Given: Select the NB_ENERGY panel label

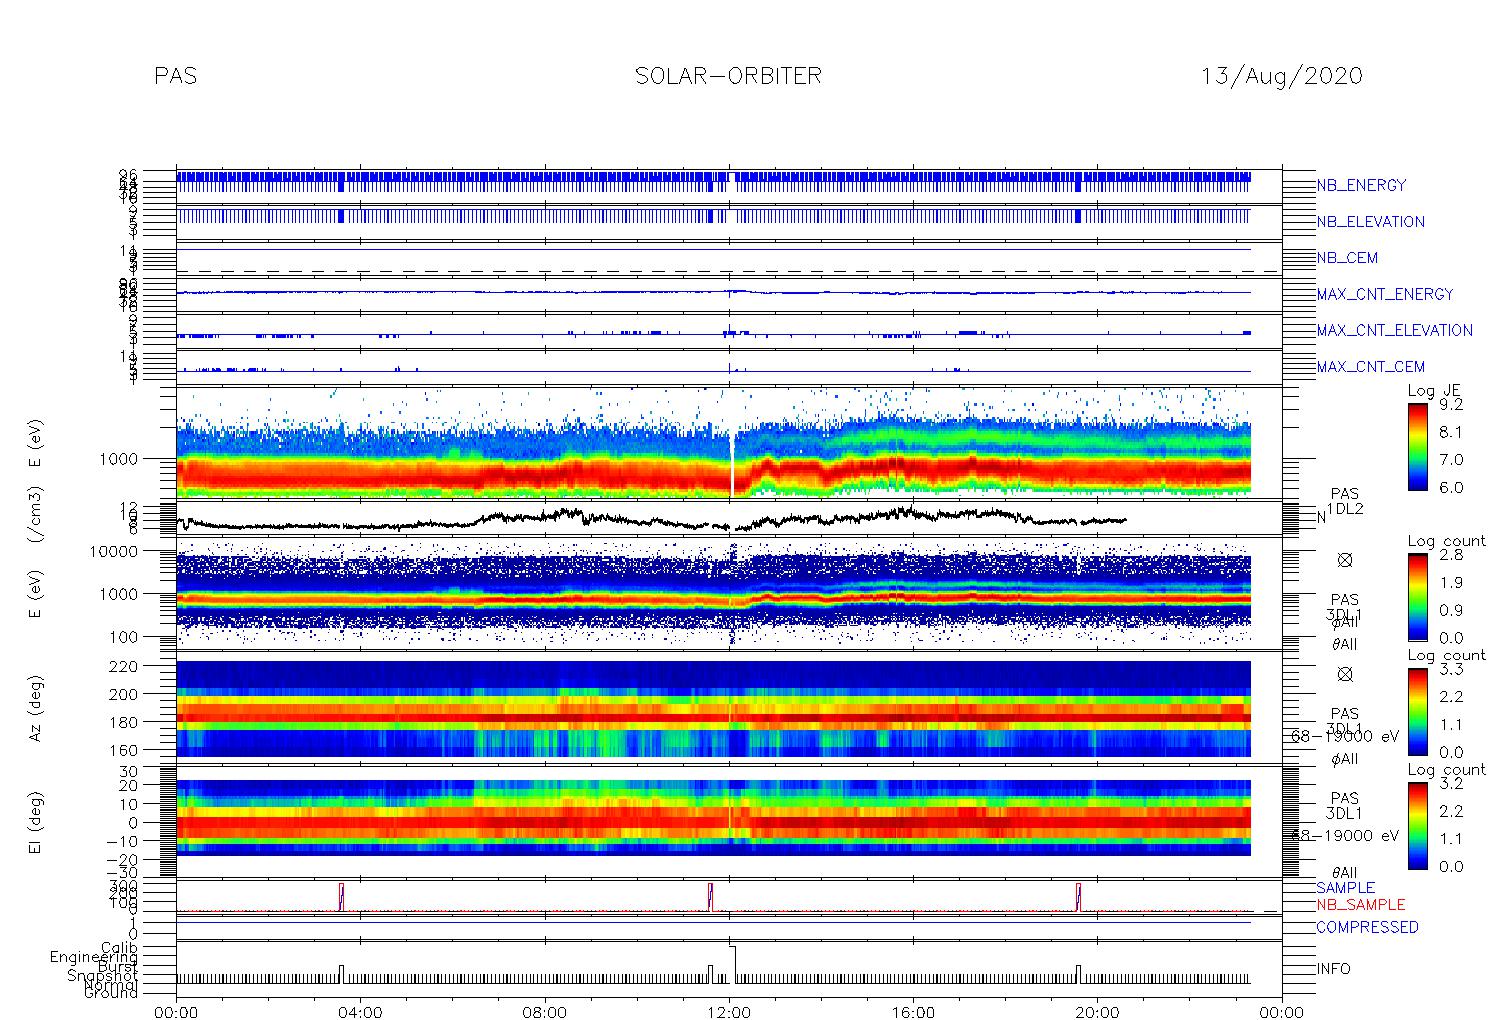Looking at the screenshot, I should [x=1361, y=186].
